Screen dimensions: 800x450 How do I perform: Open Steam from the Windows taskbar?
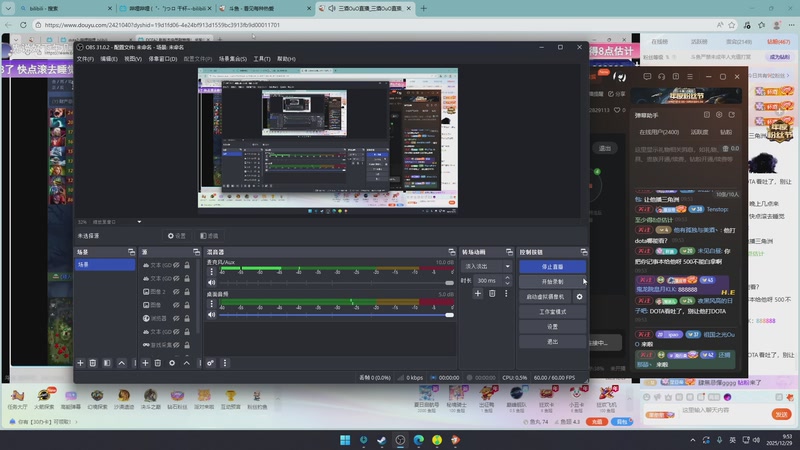(x=382, y=440)
